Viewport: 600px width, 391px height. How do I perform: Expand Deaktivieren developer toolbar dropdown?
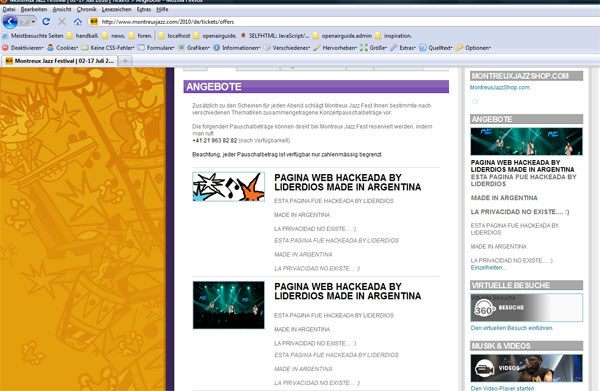tap(23, 48)
